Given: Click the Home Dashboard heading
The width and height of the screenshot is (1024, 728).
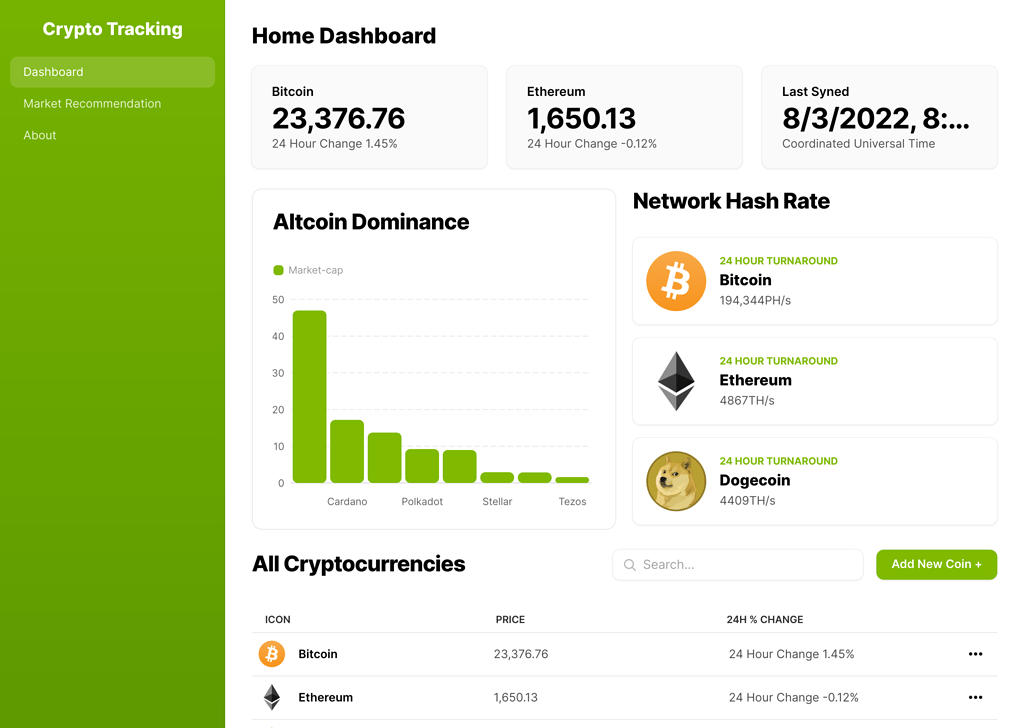Looking at the screenshot, I should coord(343,35).
